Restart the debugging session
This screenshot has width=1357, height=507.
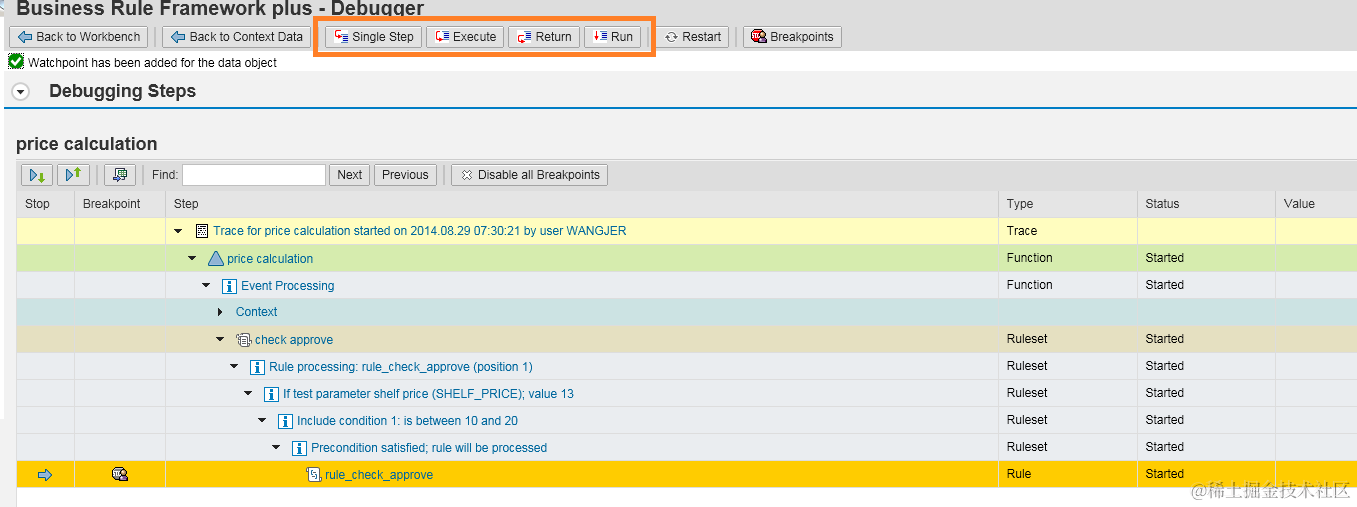(692, 37)
